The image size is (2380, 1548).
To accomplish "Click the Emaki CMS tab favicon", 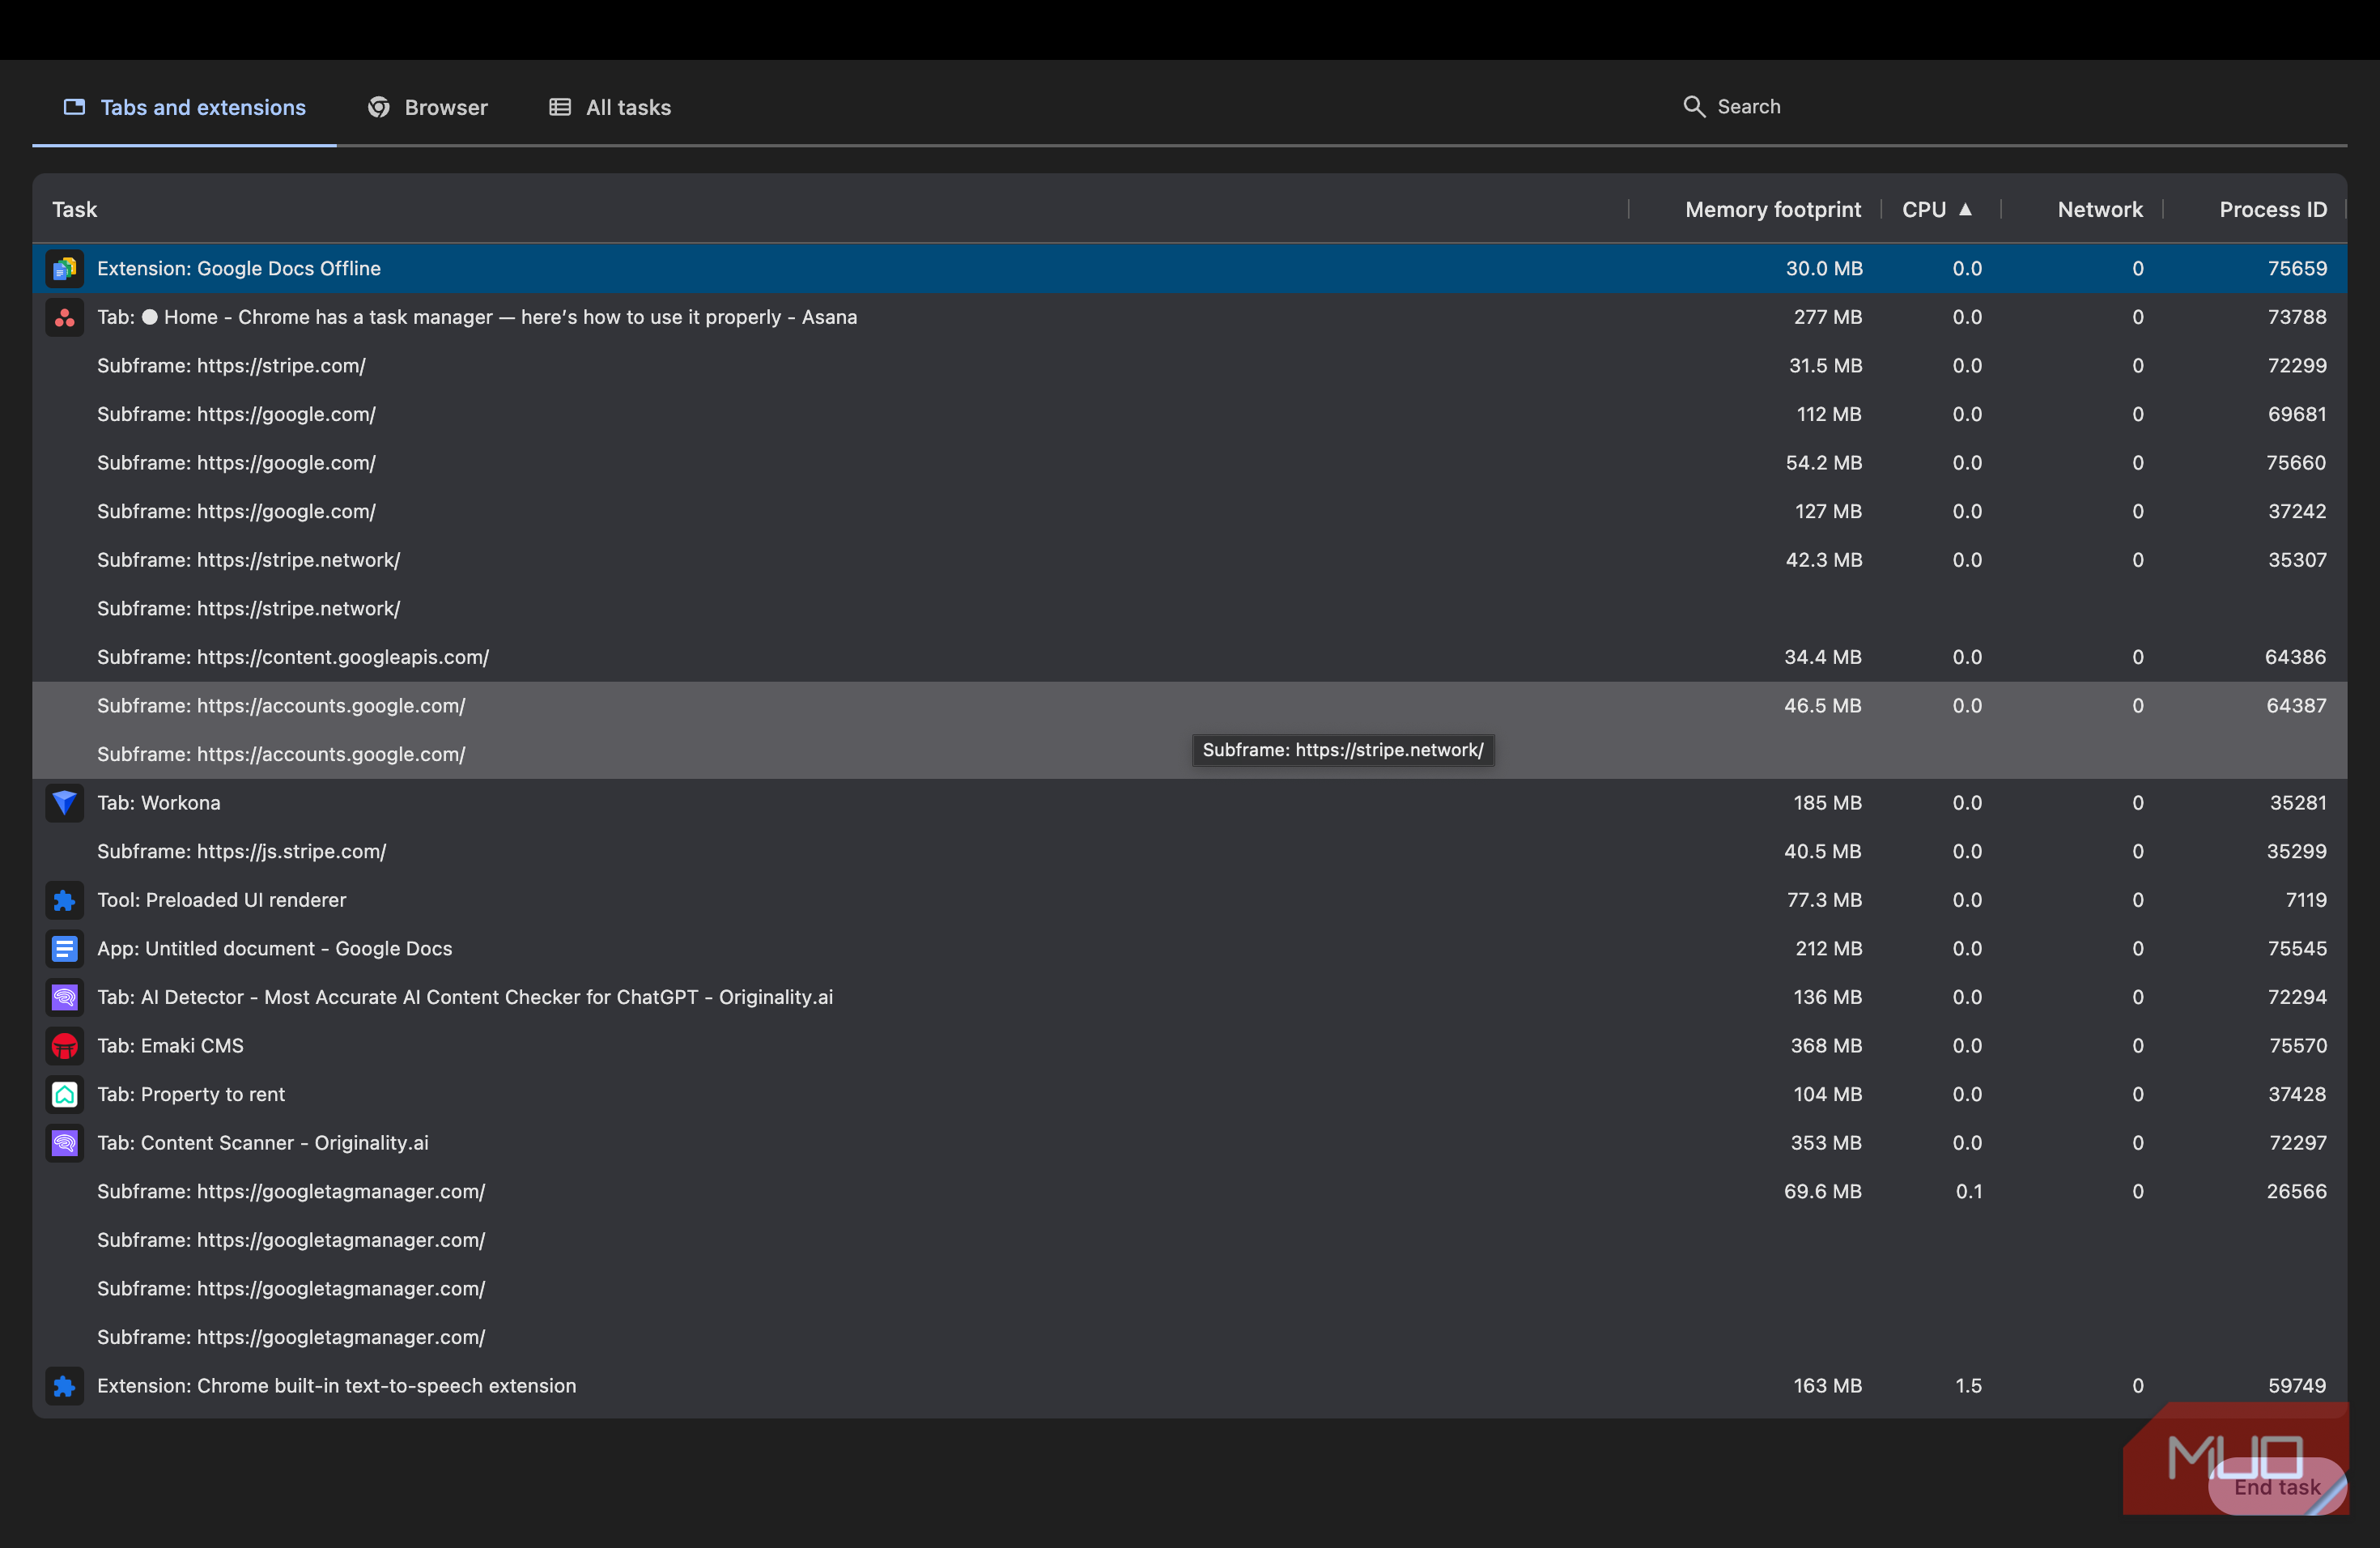I will pyautogui.click(x=65, y=1046).
